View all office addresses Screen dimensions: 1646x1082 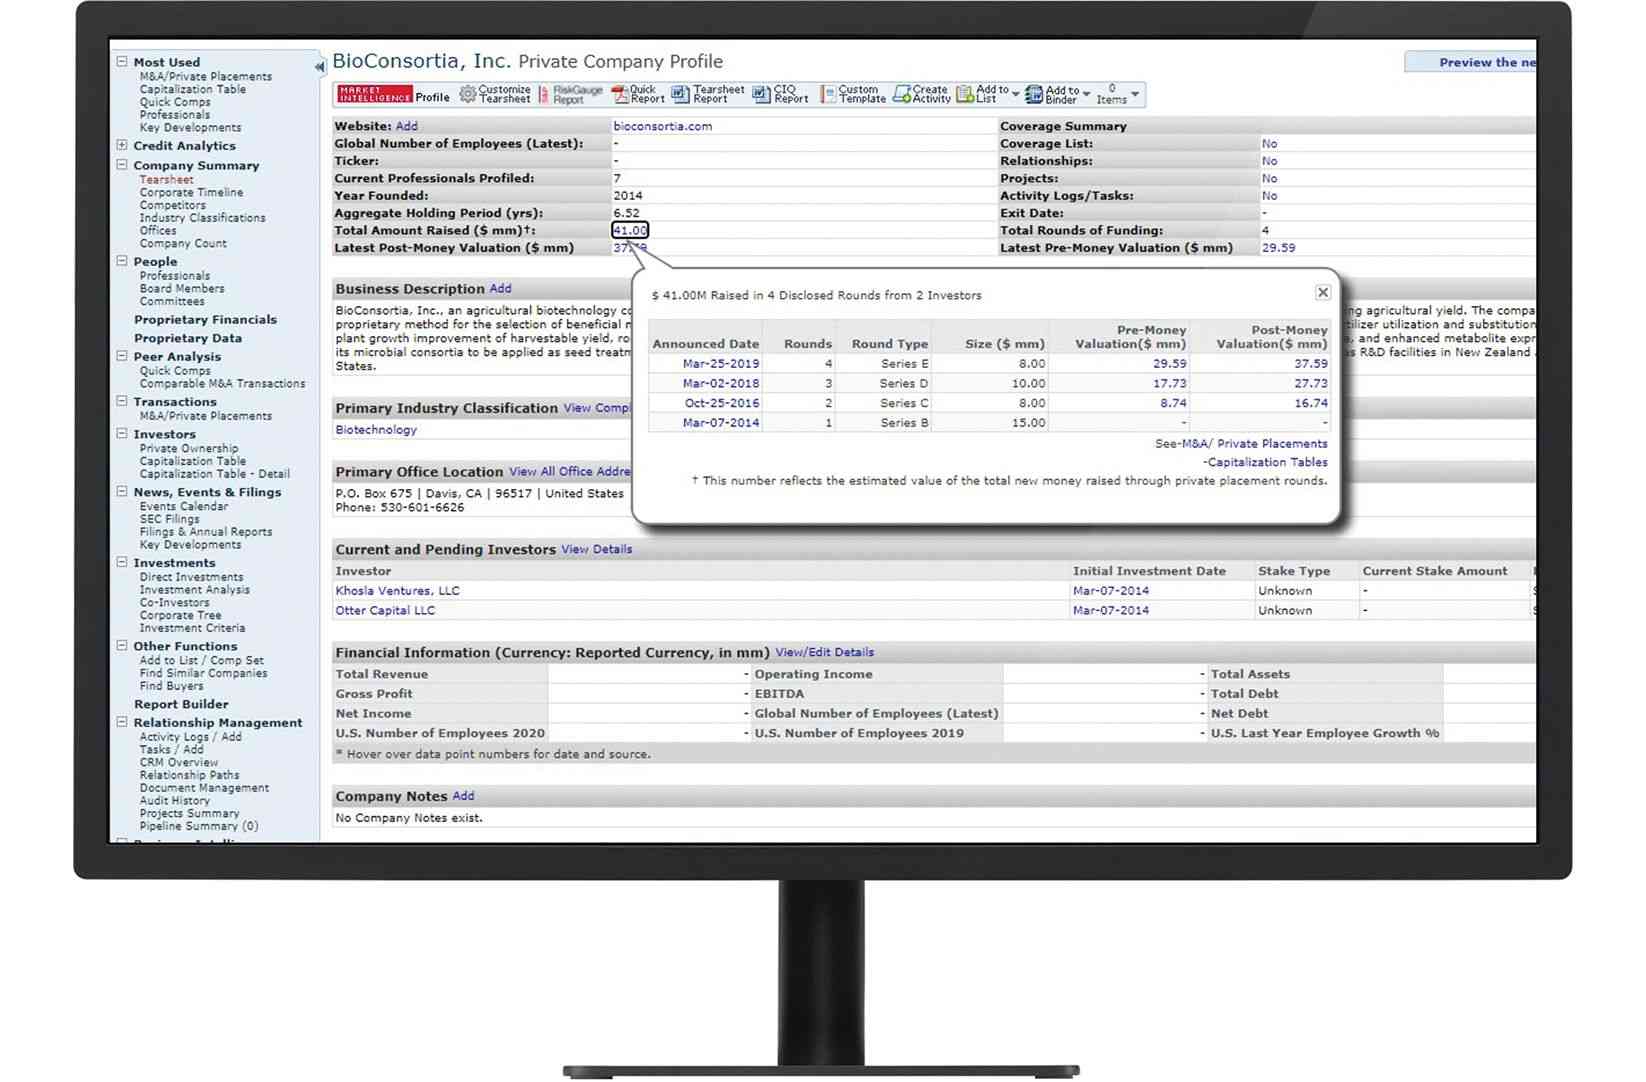click(x=570, y=471)
